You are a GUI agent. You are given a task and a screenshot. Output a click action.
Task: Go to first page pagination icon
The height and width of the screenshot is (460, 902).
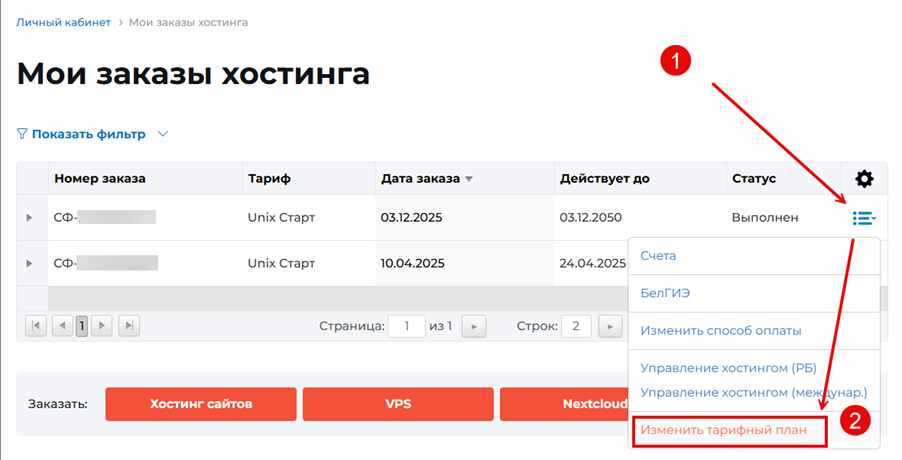pyautogui.click(x=36, y=325)
